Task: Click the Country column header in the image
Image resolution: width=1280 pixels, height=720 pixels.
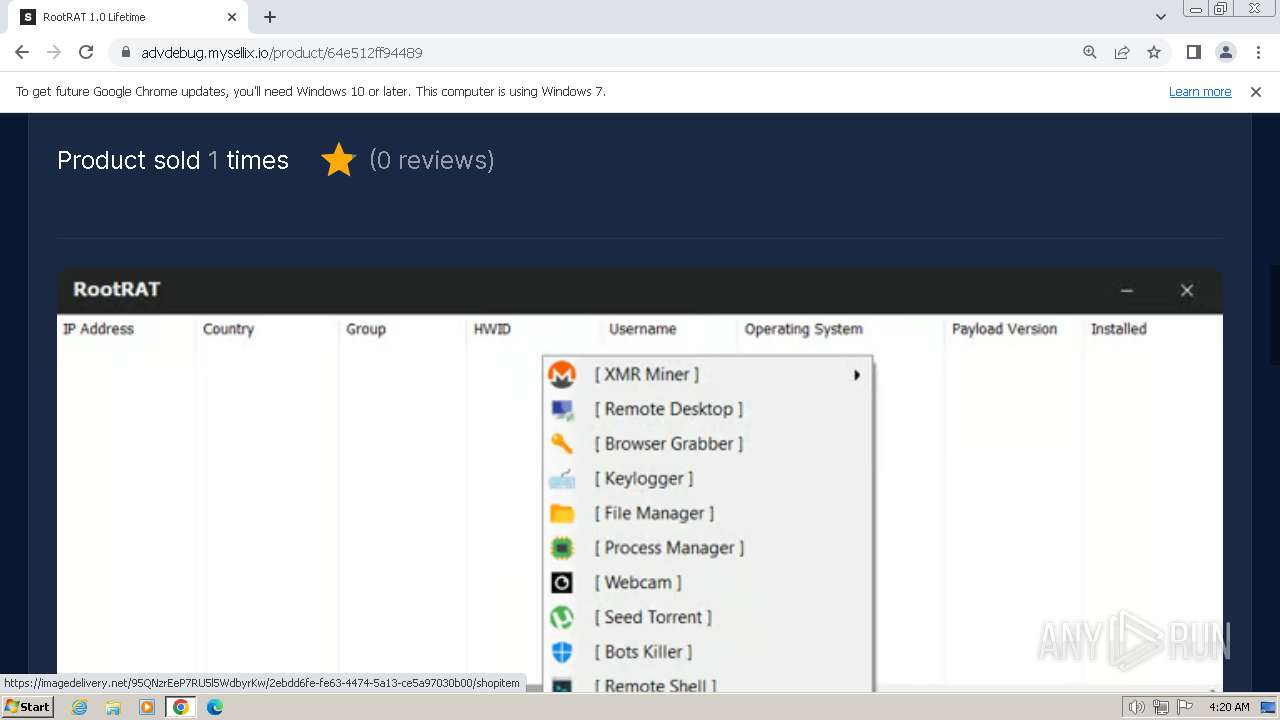Action: coord(228,329)
